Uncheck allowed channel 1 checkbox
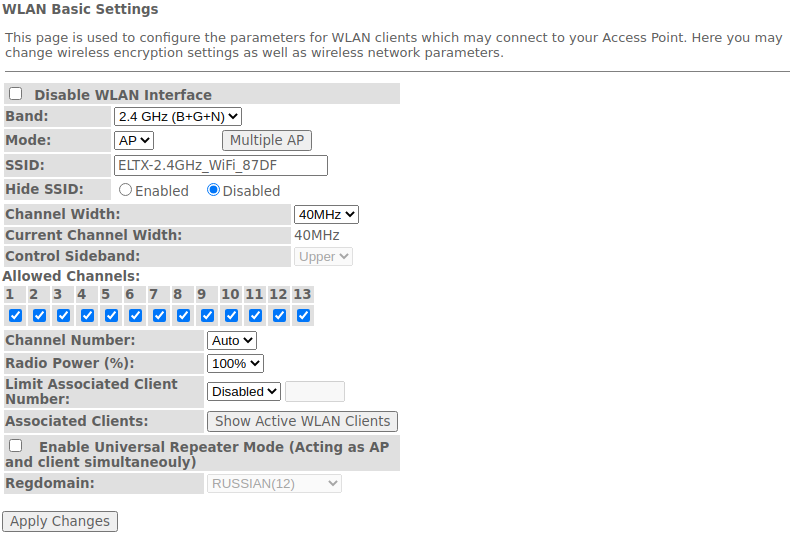The width and height of the screenshot is (790, 534). [x=15, y=316]
